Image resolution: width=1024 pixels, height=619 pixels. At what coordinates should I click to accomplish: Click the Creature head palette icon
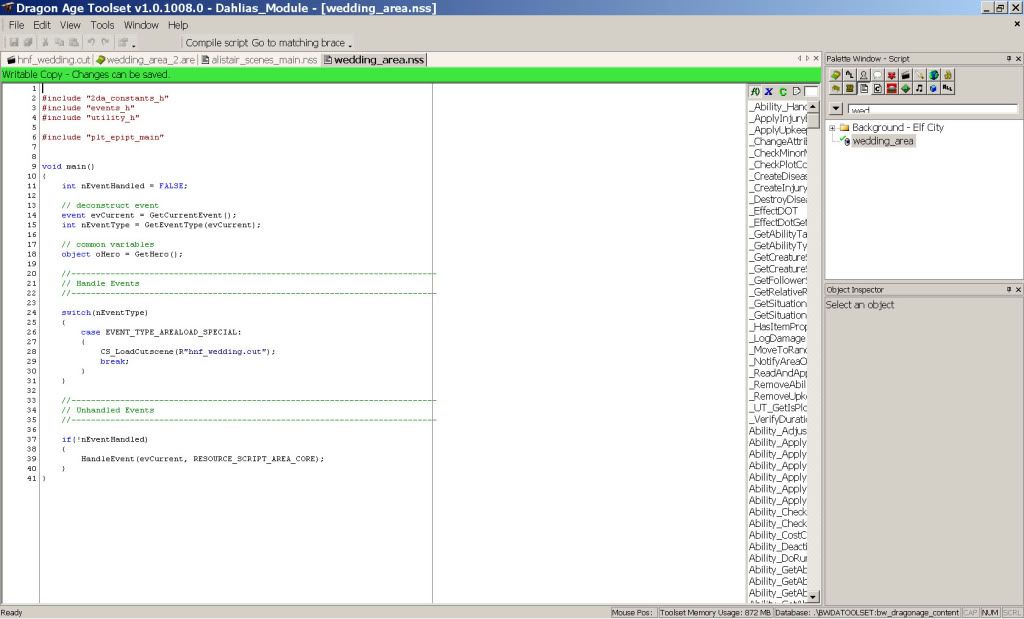click(x=863, y=75)
